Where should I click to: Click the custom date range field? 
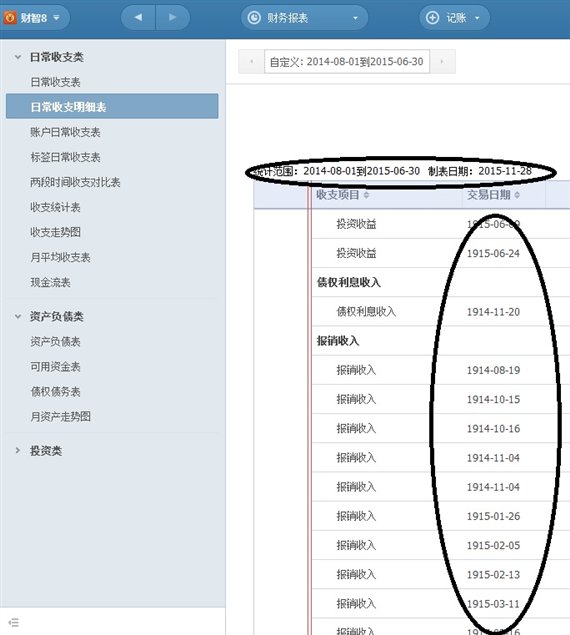[347, 62]
